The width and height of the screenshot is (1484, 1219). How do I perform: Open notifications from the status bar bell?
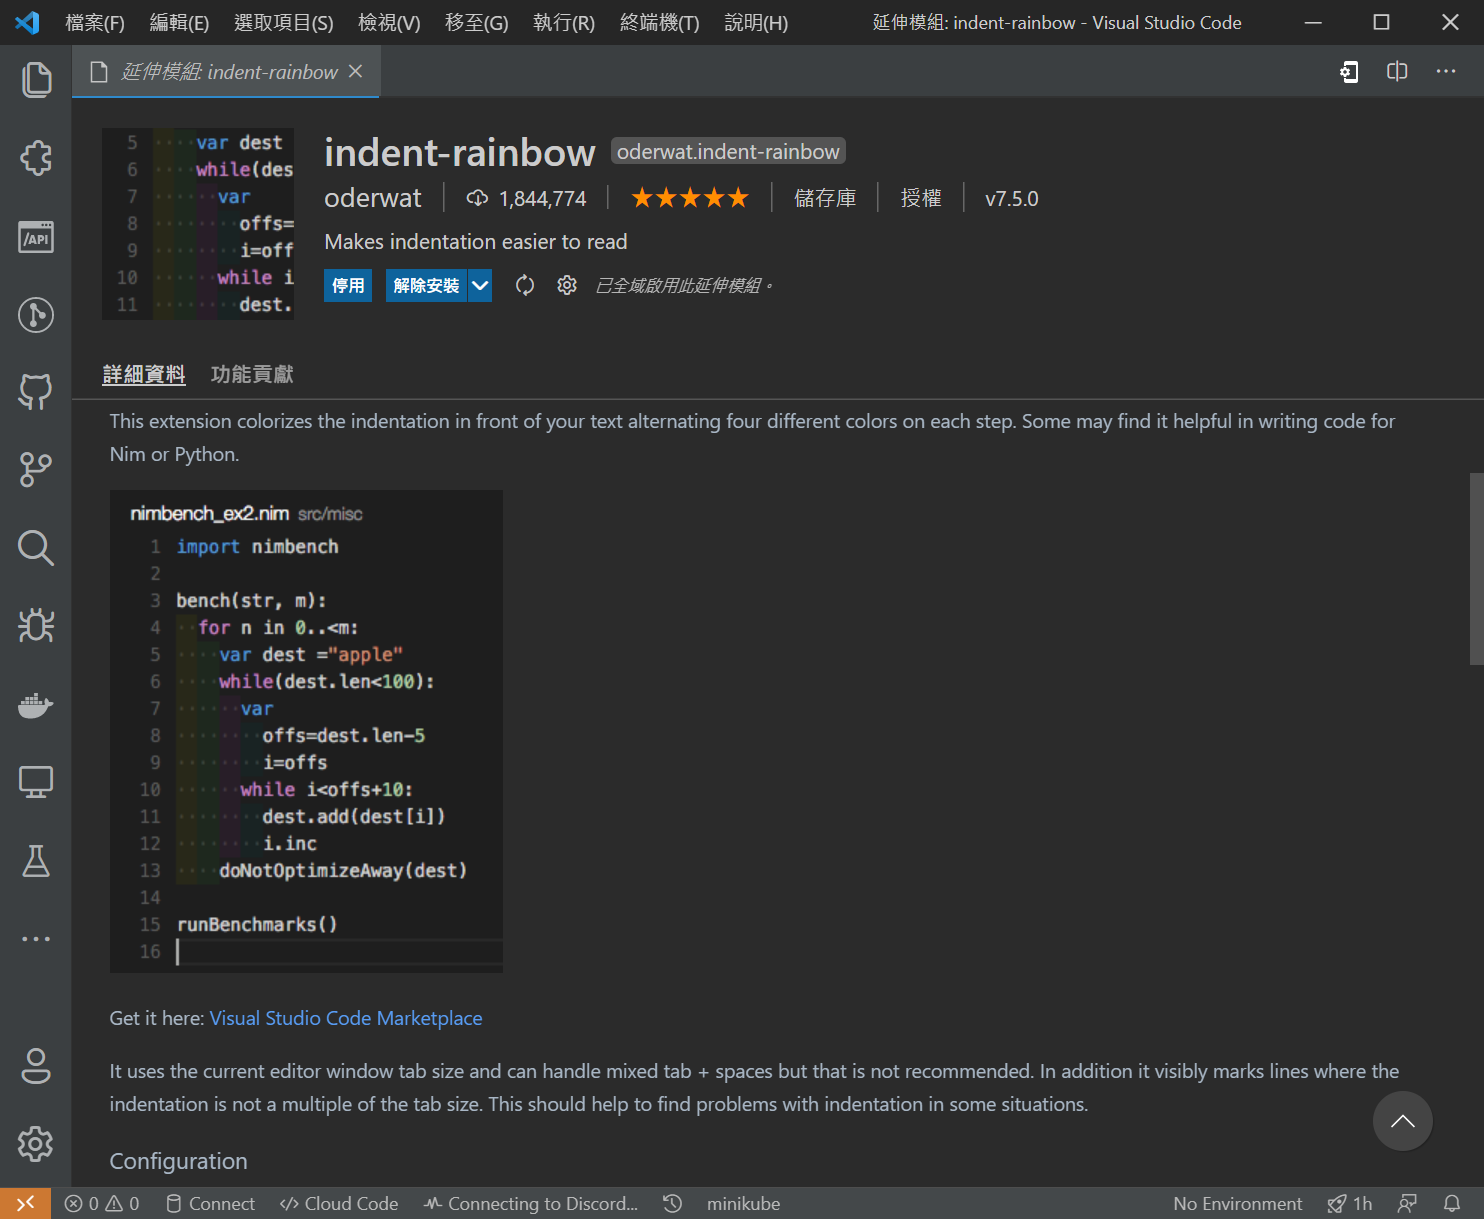click(1453, 1203)
